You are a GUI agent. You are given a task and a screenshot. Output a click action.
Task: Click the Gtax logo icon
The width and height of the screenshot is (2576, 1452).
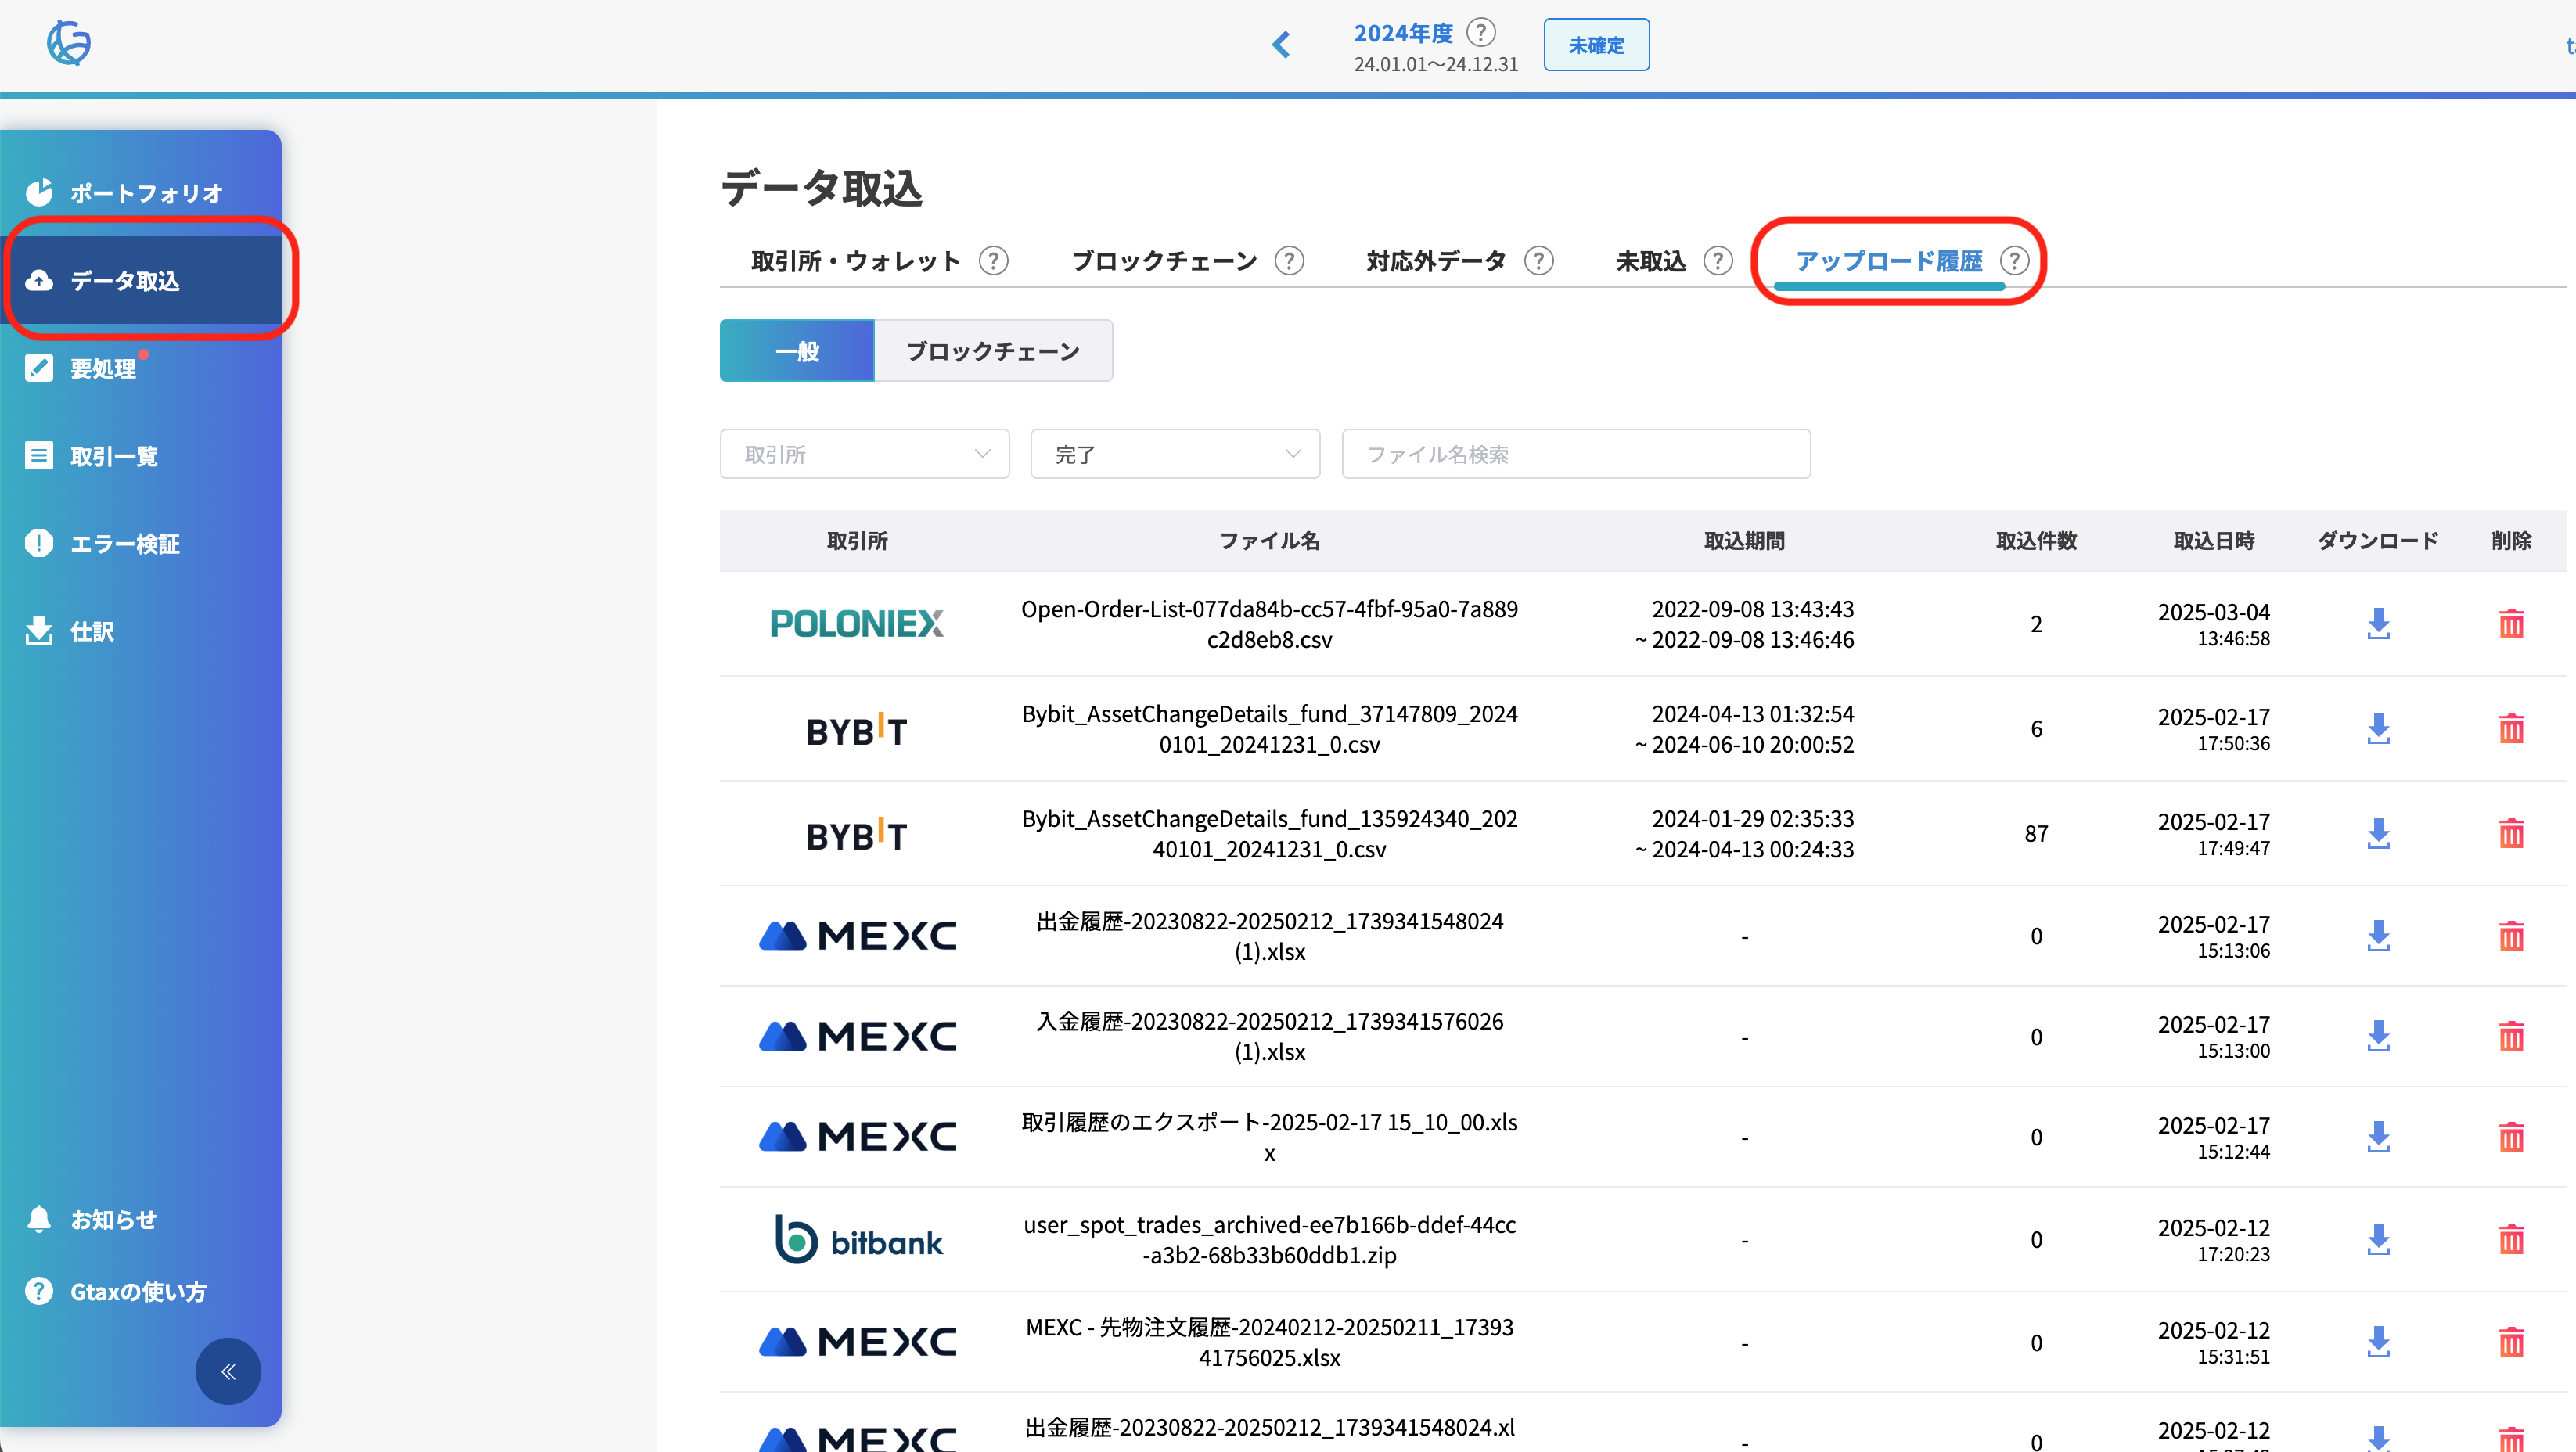pyautogui.click(x=69, y=43)
